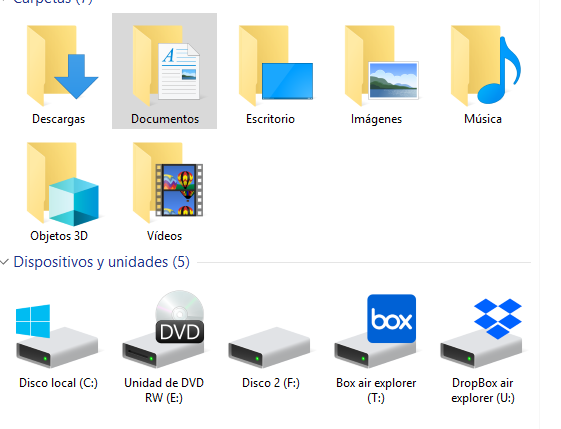The height and width of the screenshot is (429, 561).
Task: Click the Documentos label text
Action: (x=165, y=119)
